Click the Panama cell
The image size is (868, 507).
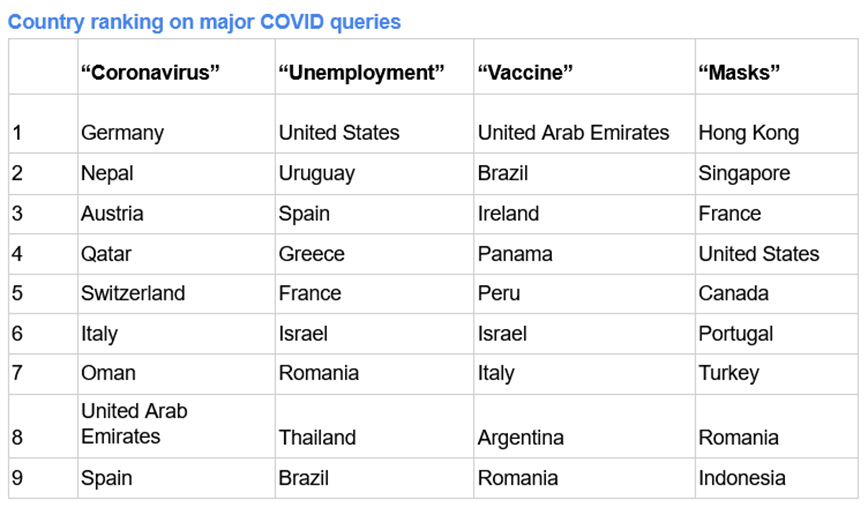pos(515,254)
